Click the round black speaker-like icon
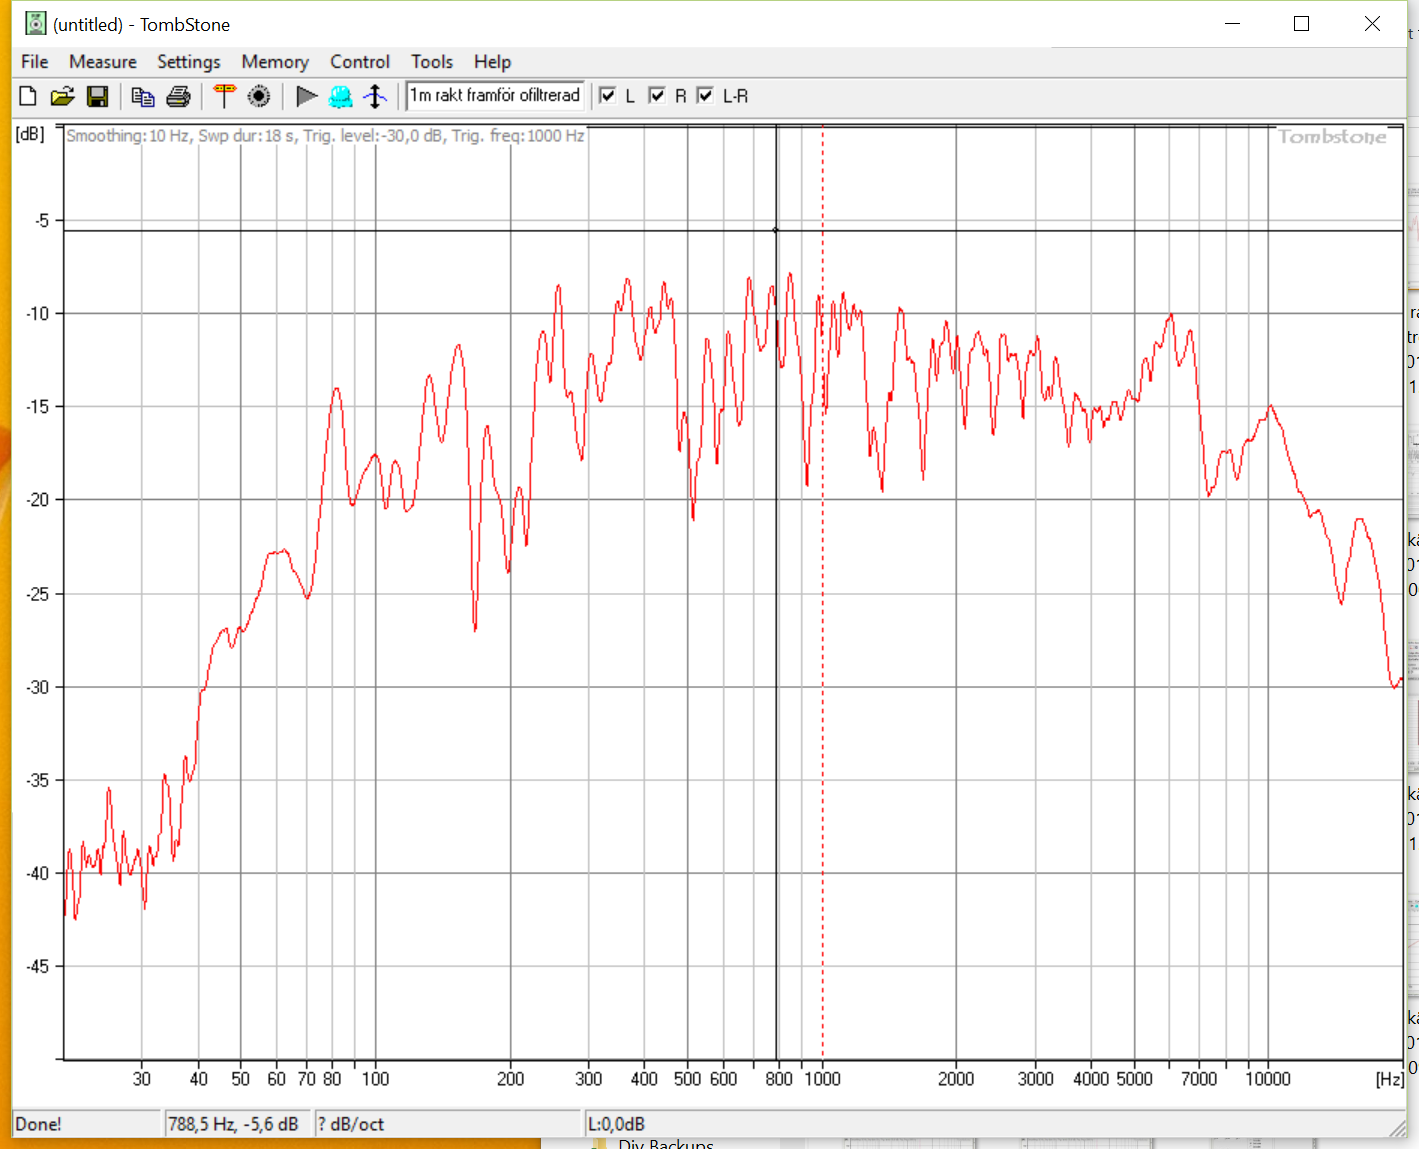This screenshot has height=1149, width=1419. coord(259,96)
